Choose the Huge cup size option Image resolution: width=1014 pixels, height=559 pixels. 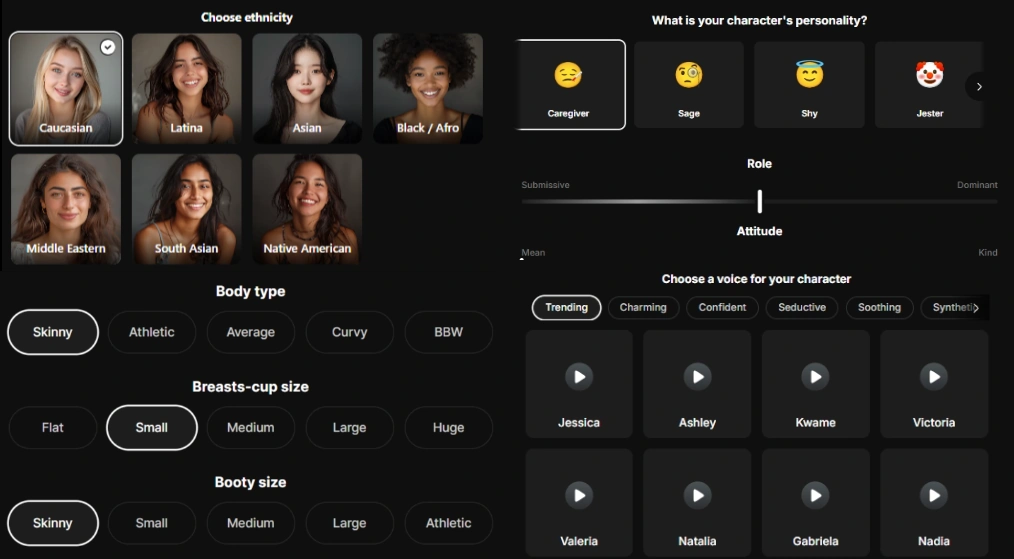(x=449, y=428)
